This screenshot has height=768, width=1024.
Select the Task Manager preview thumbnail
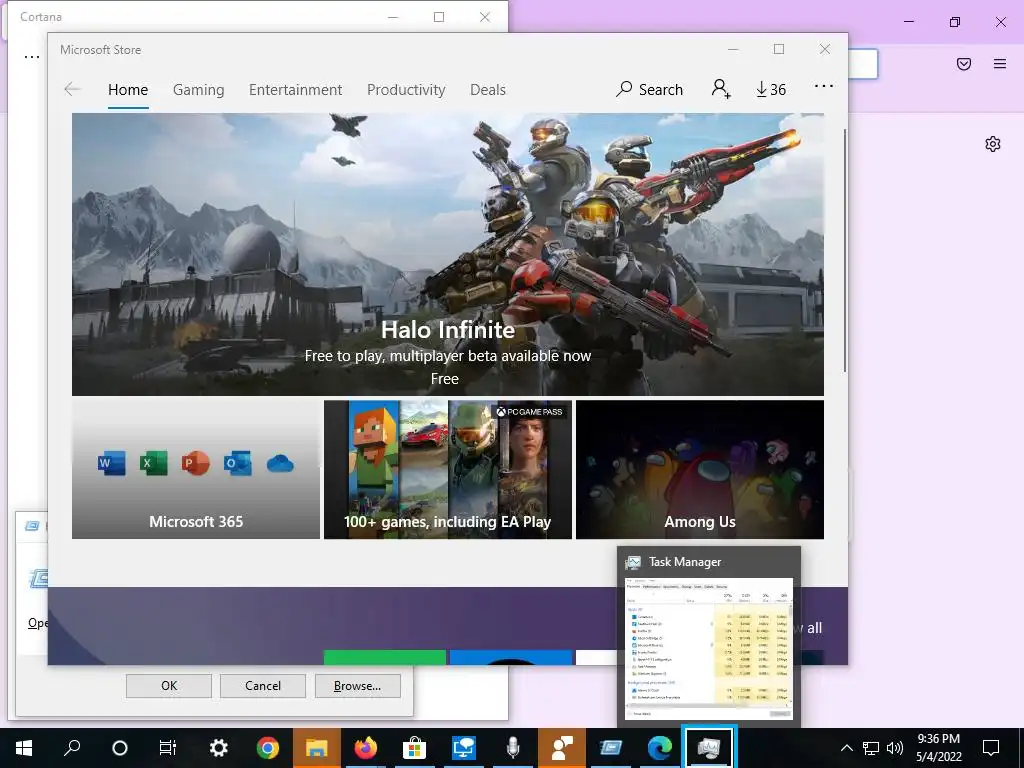(709, 649)
